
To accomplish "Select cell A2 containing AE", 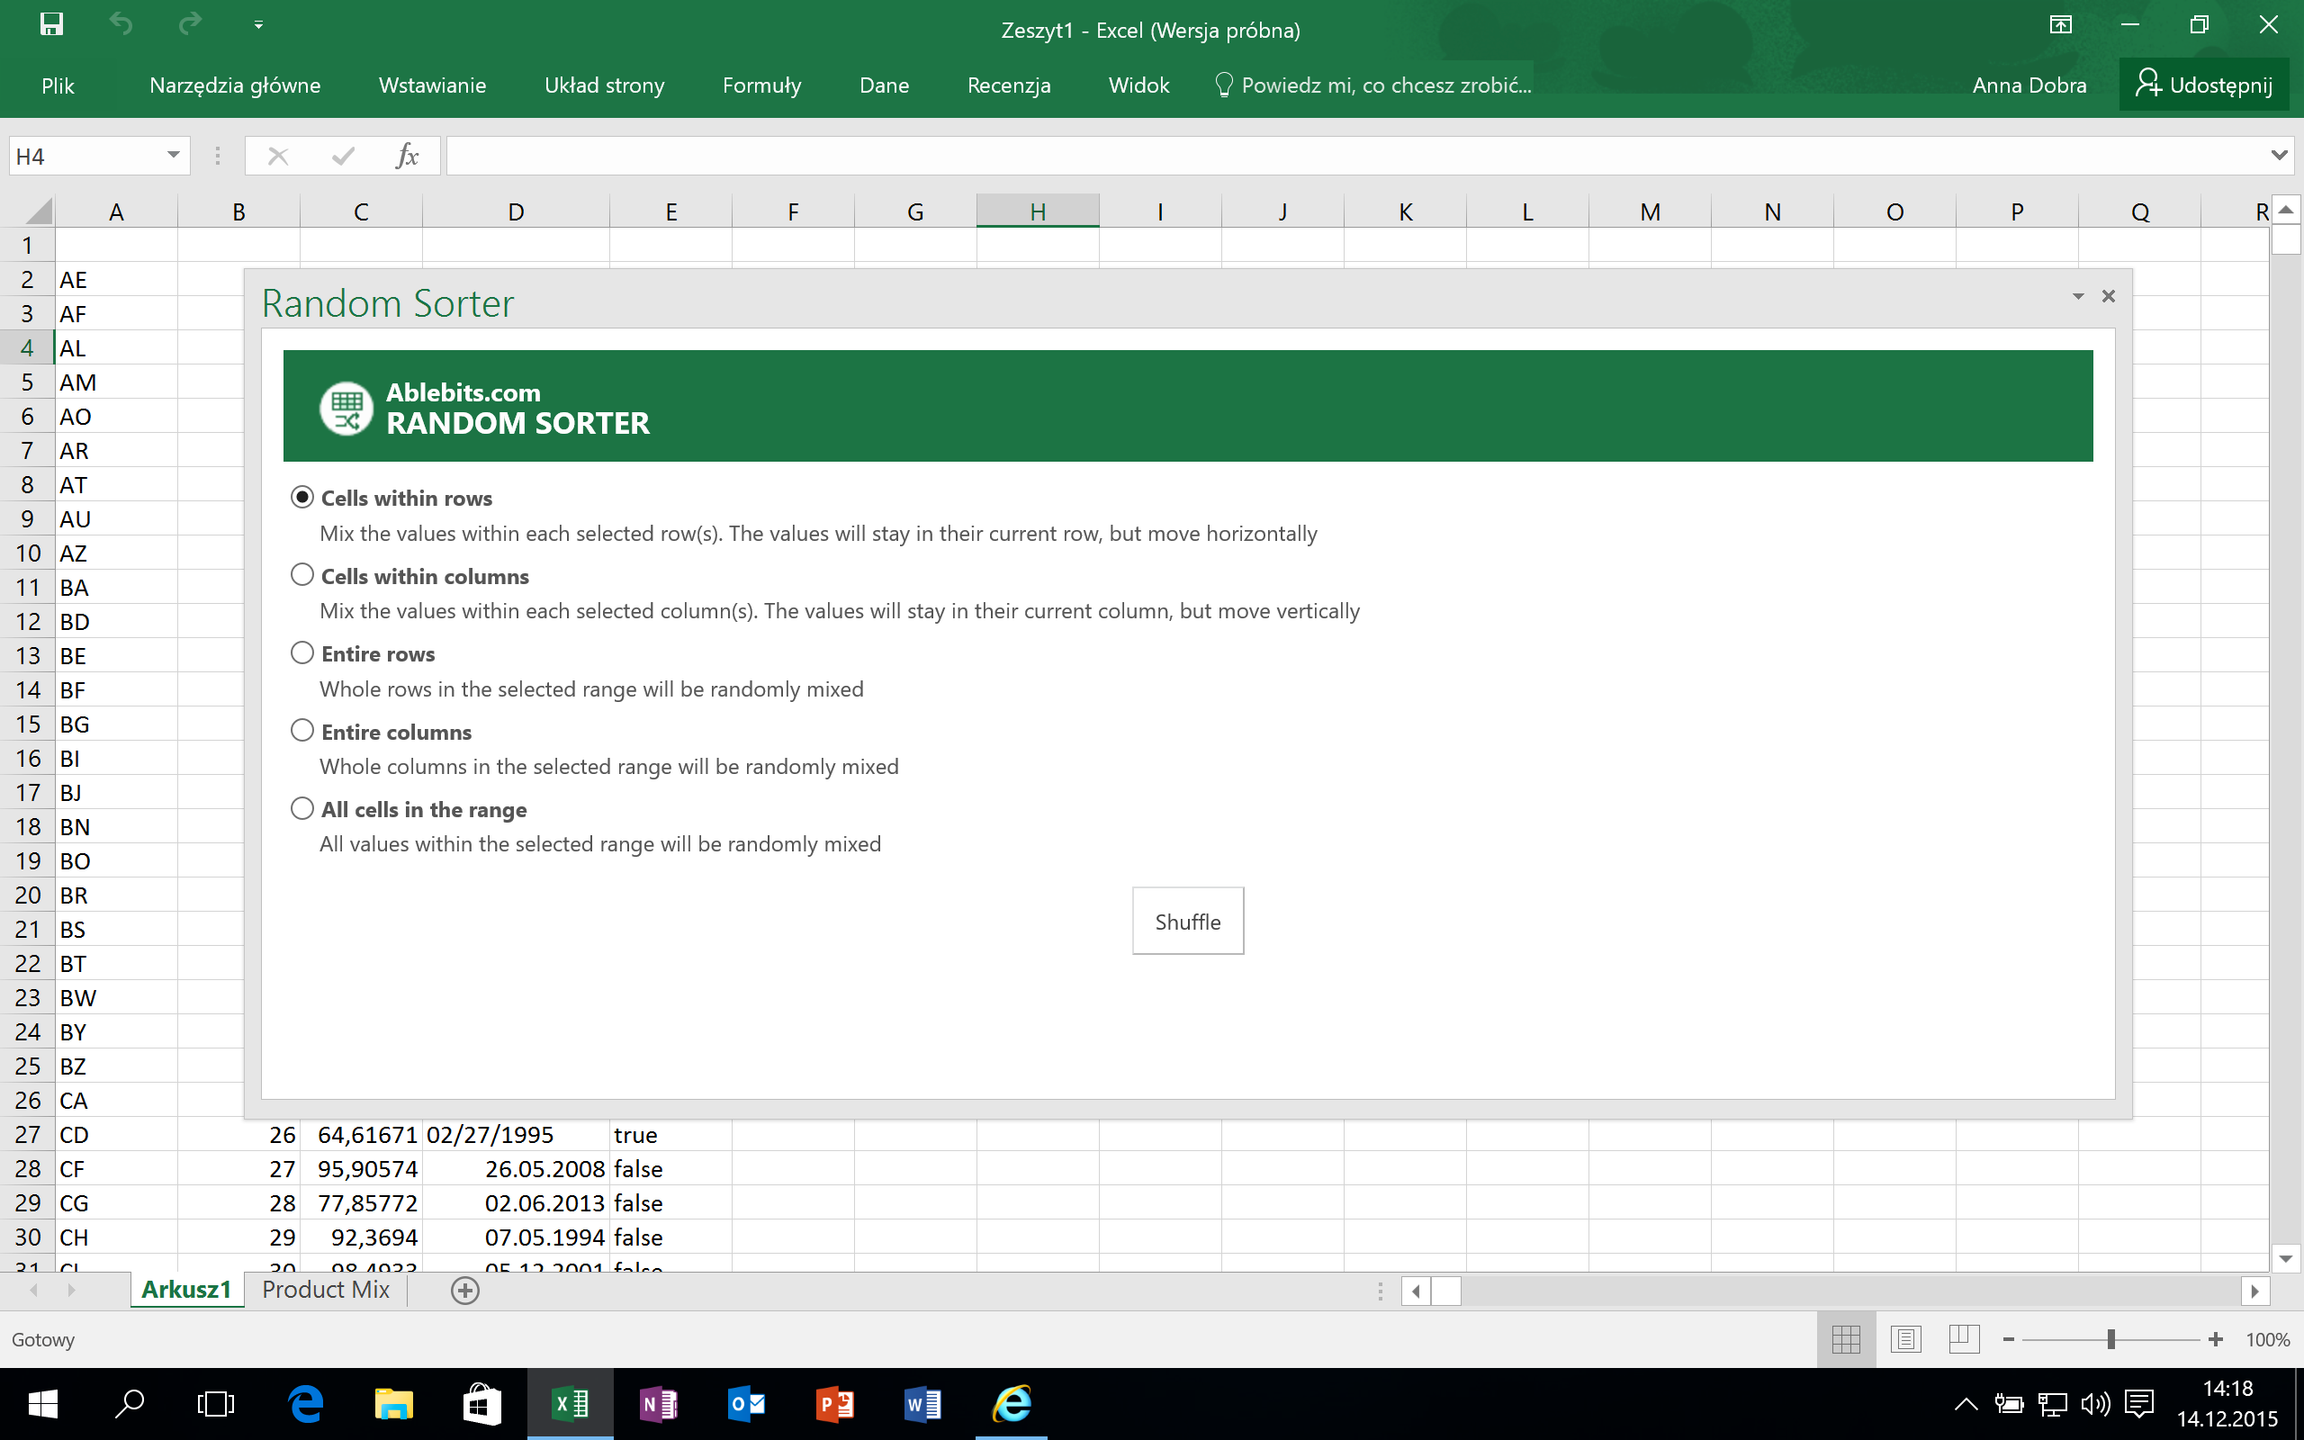I will tap(117, 280).
